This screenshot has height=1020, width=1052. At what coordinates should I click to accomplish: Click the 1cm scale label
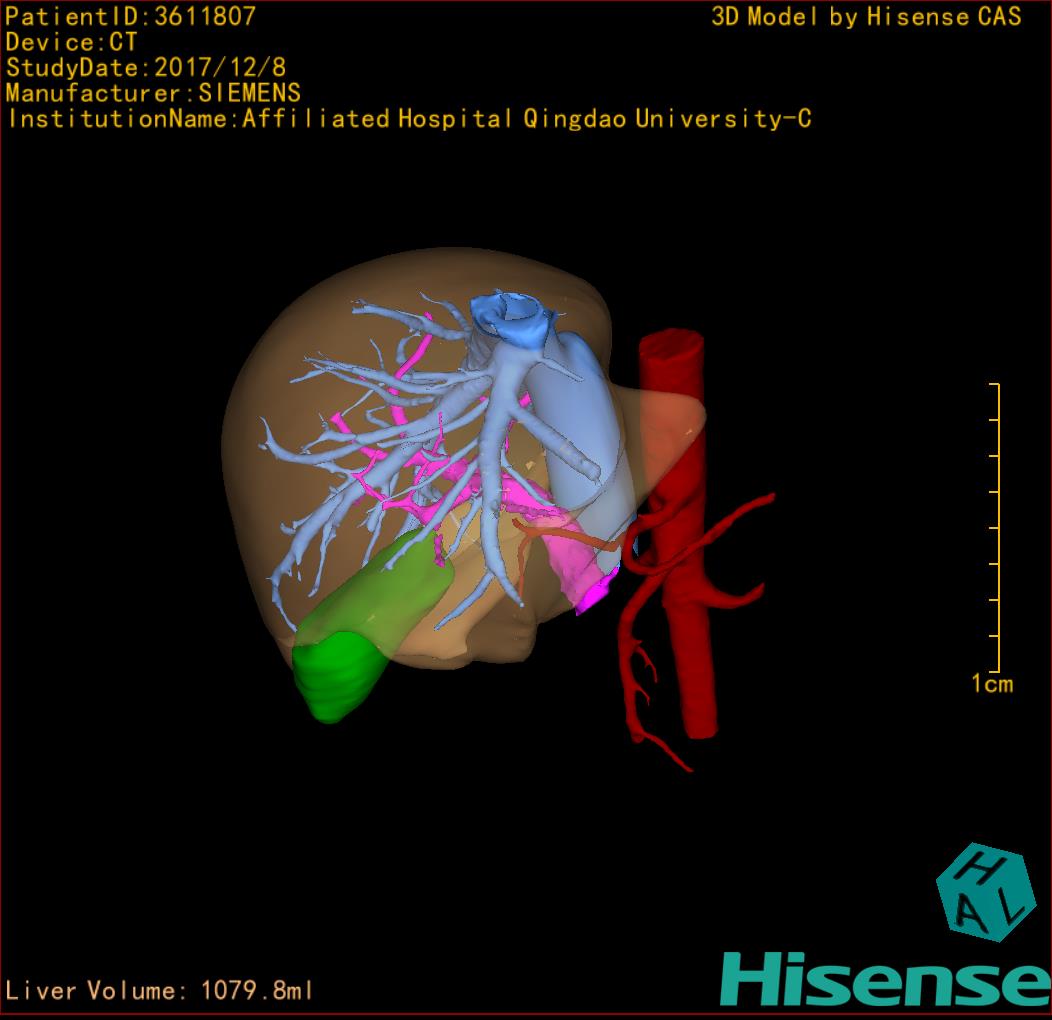pos(991,685)
